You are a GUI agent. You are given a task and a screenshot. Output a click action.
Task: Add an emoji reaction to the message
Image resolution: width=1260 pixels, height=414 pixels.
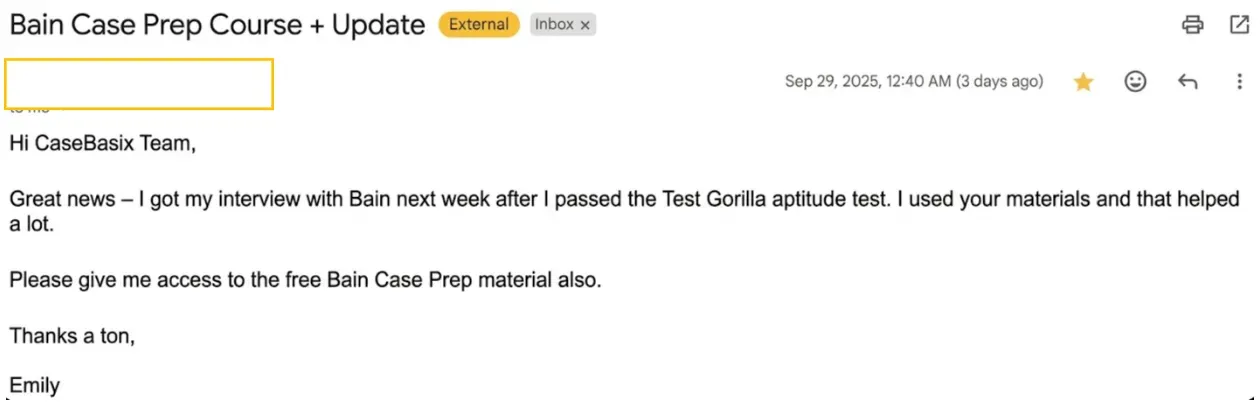[1135, 82]
